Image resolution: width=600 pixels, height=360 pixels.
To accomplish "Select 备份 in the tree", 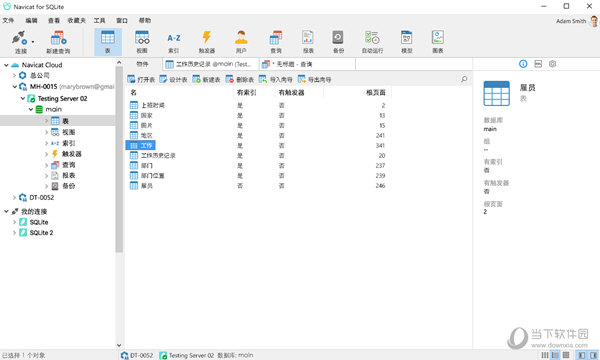I will click(68, 186).
